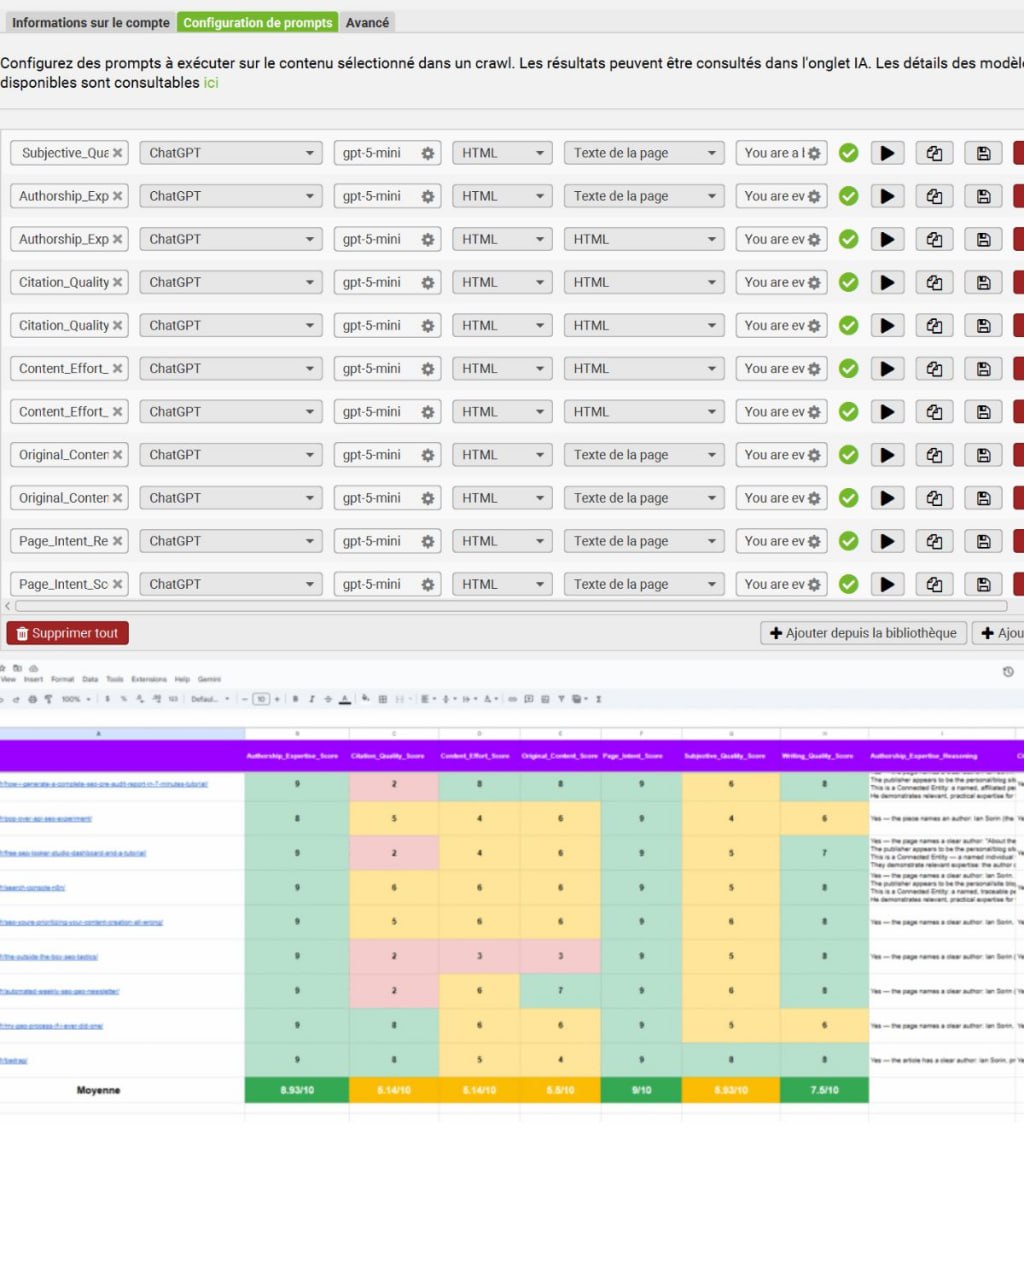Open prompt text settings gear in Page_Intent_Re row

pyautogui.click(x=814, y=541)
